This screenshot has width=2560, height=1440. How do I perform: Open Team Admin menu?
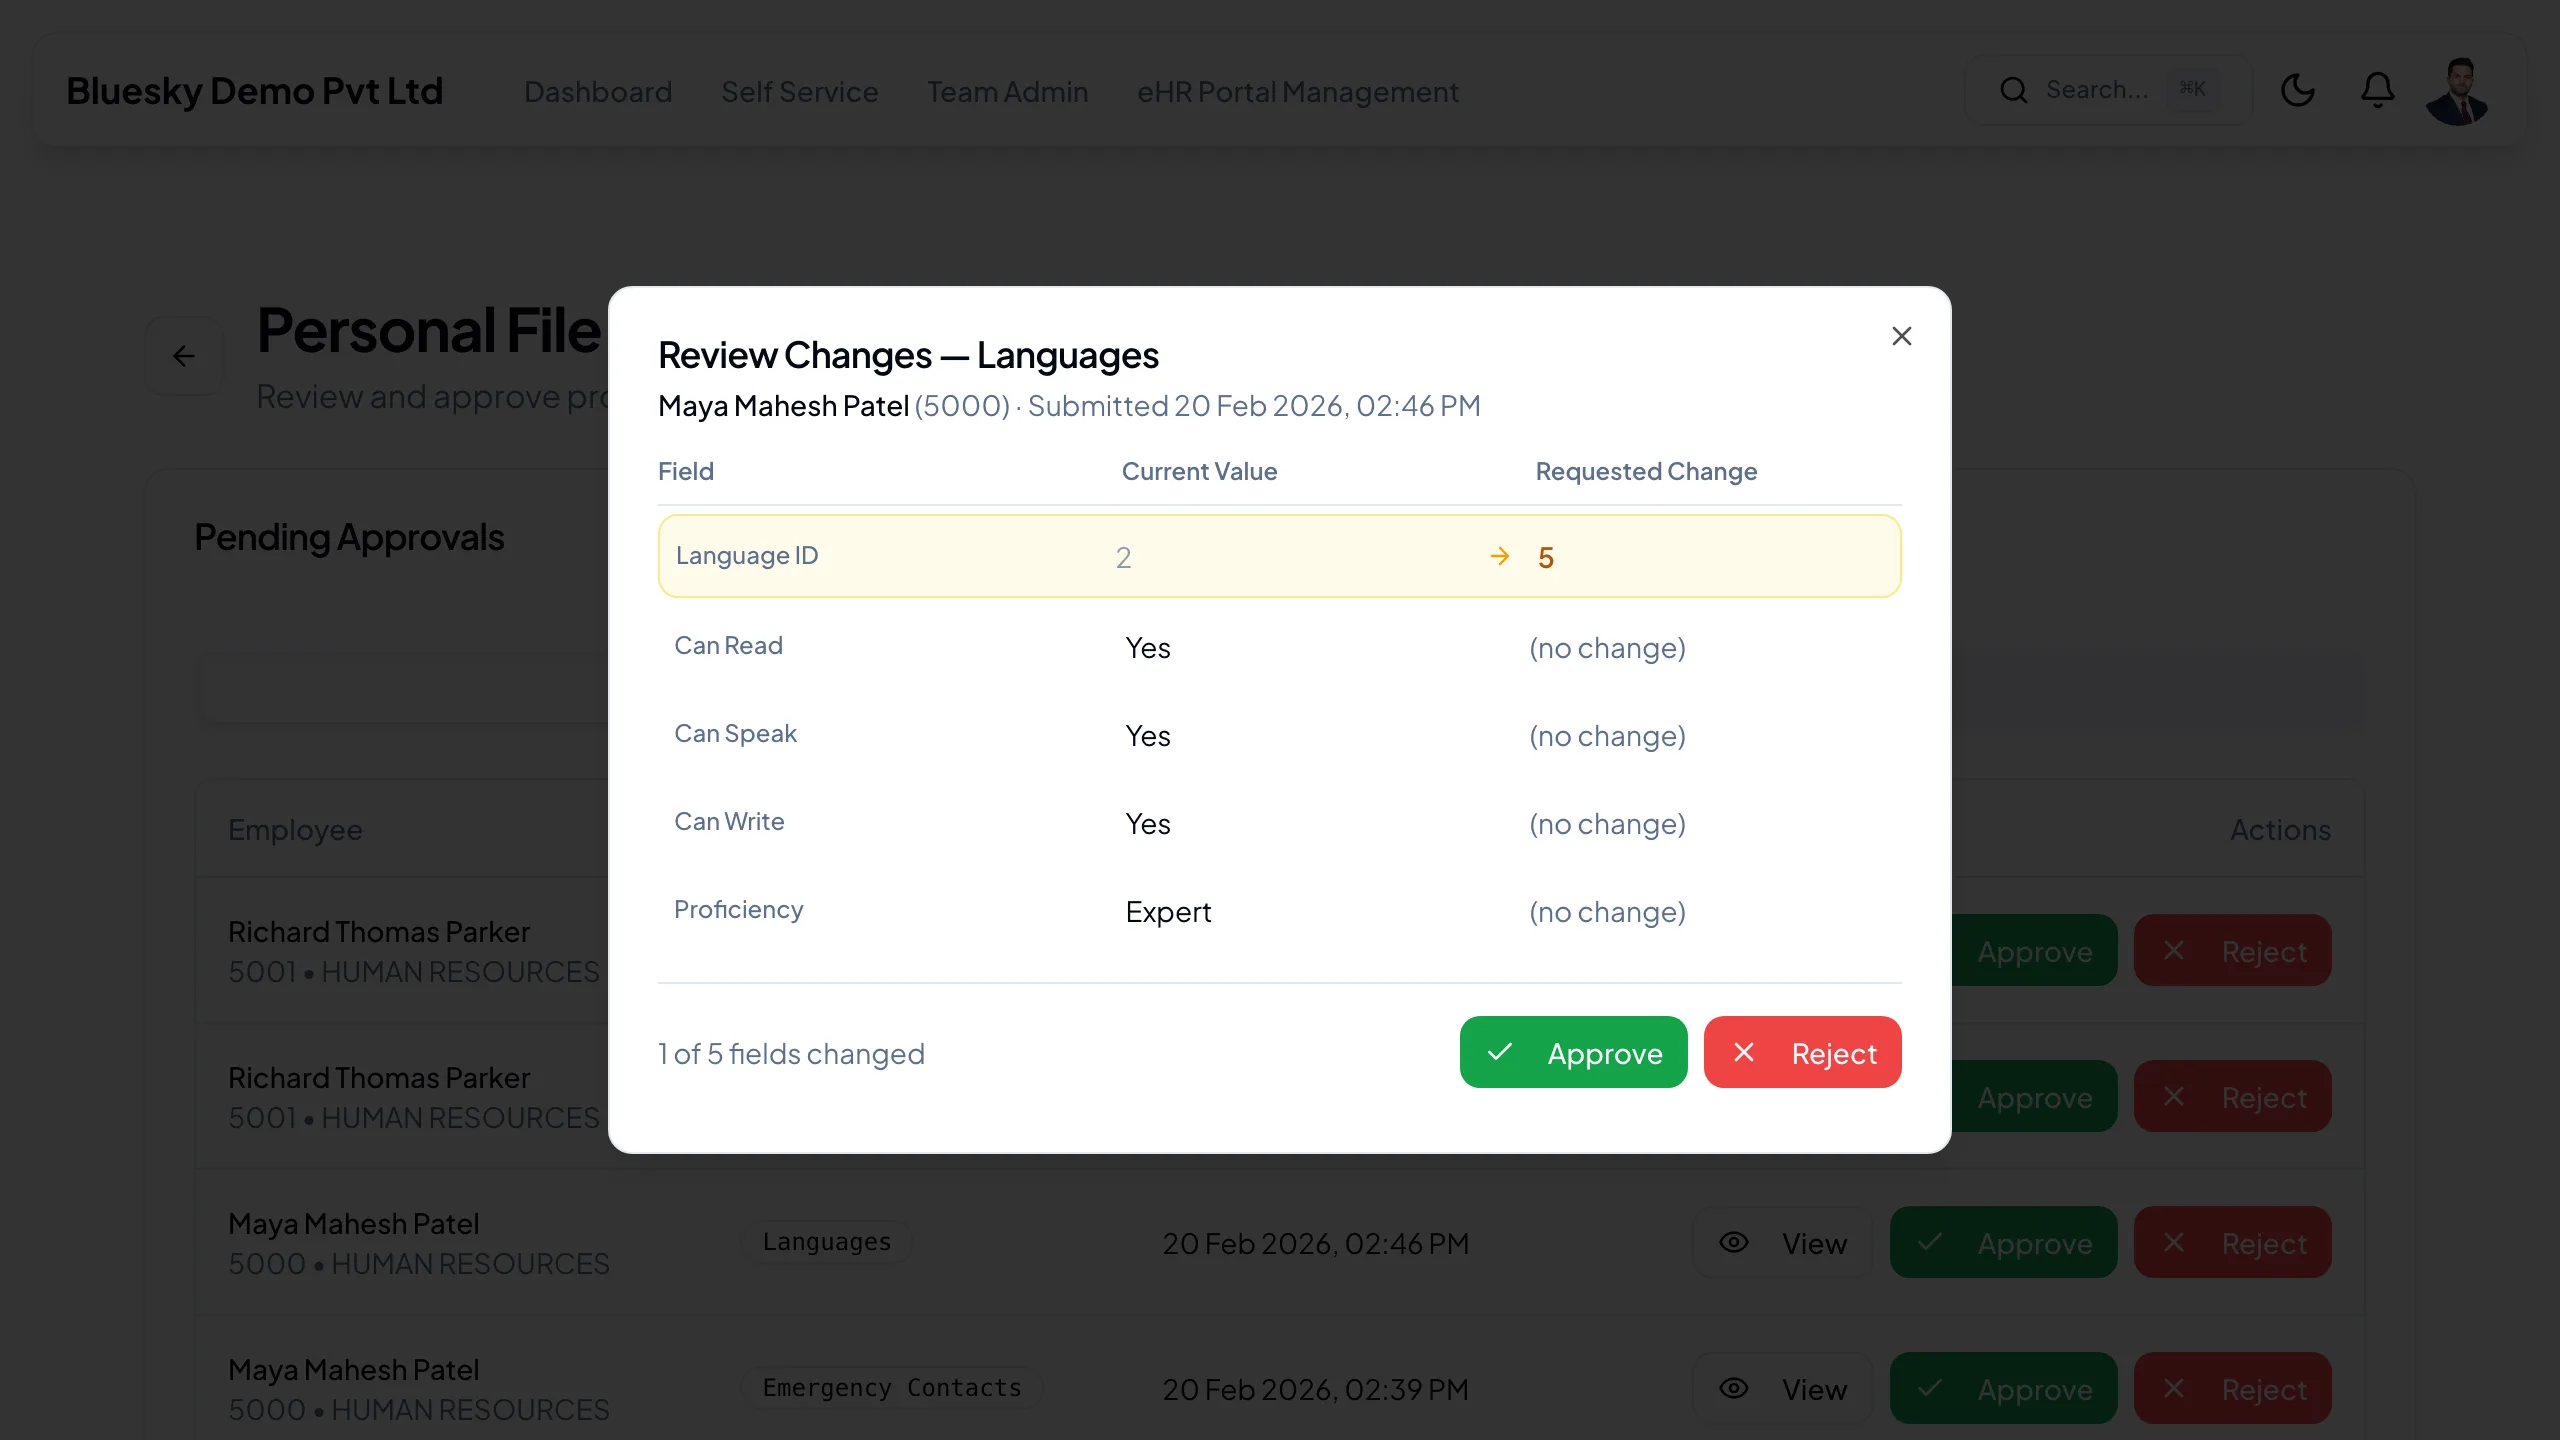(1007, 91)
